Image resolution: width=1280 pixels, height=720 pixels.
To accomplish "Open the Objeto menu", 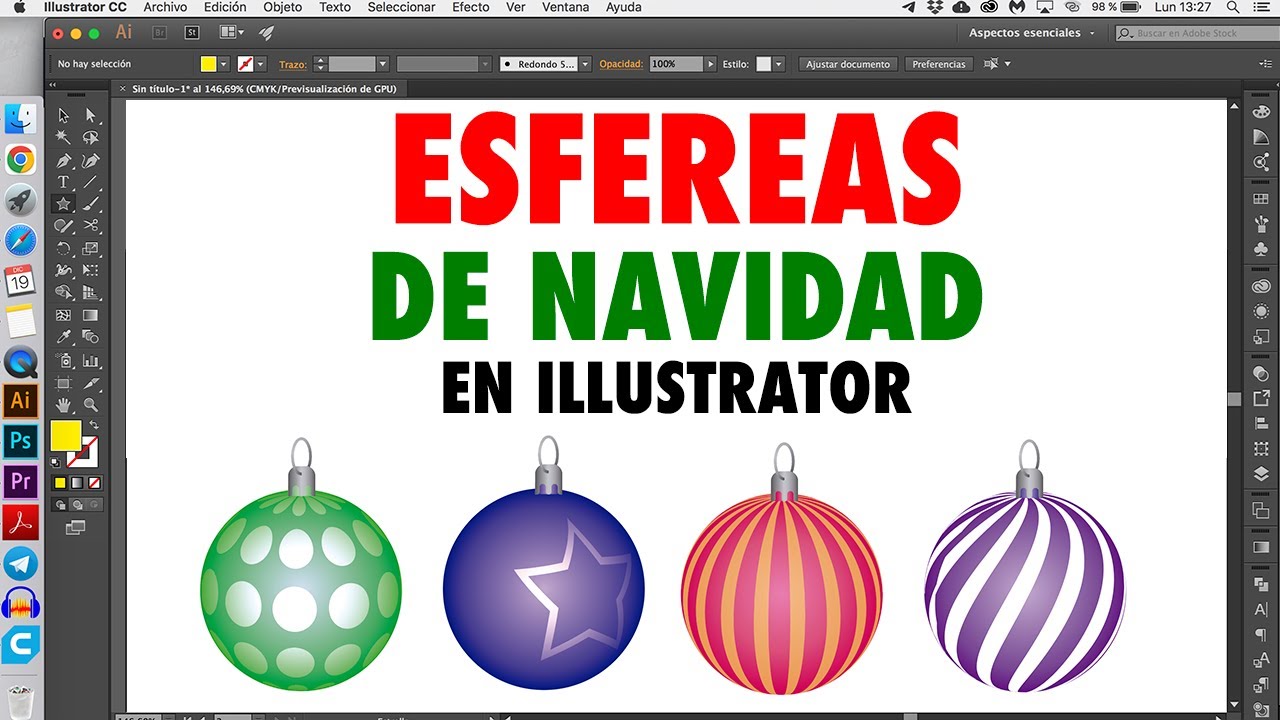I will click(x=283, y=7).
